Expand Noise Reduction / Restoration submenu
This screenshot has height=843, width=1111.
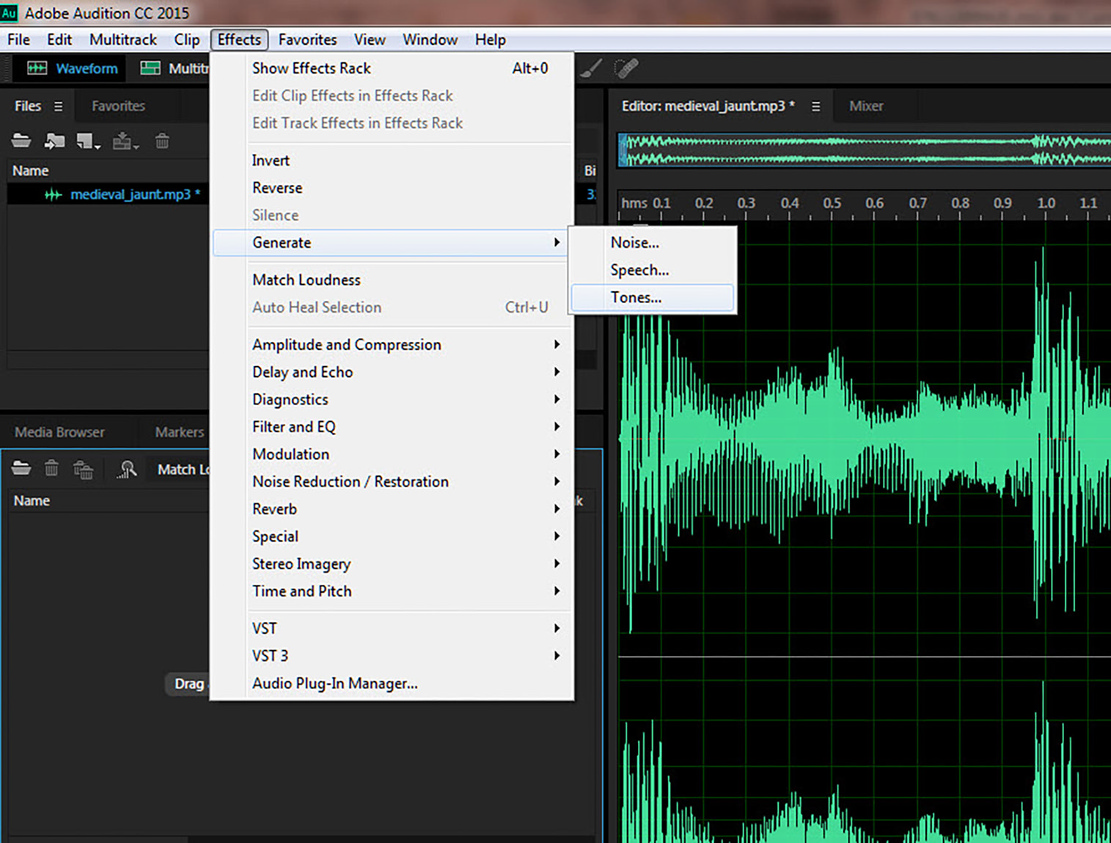393,482
